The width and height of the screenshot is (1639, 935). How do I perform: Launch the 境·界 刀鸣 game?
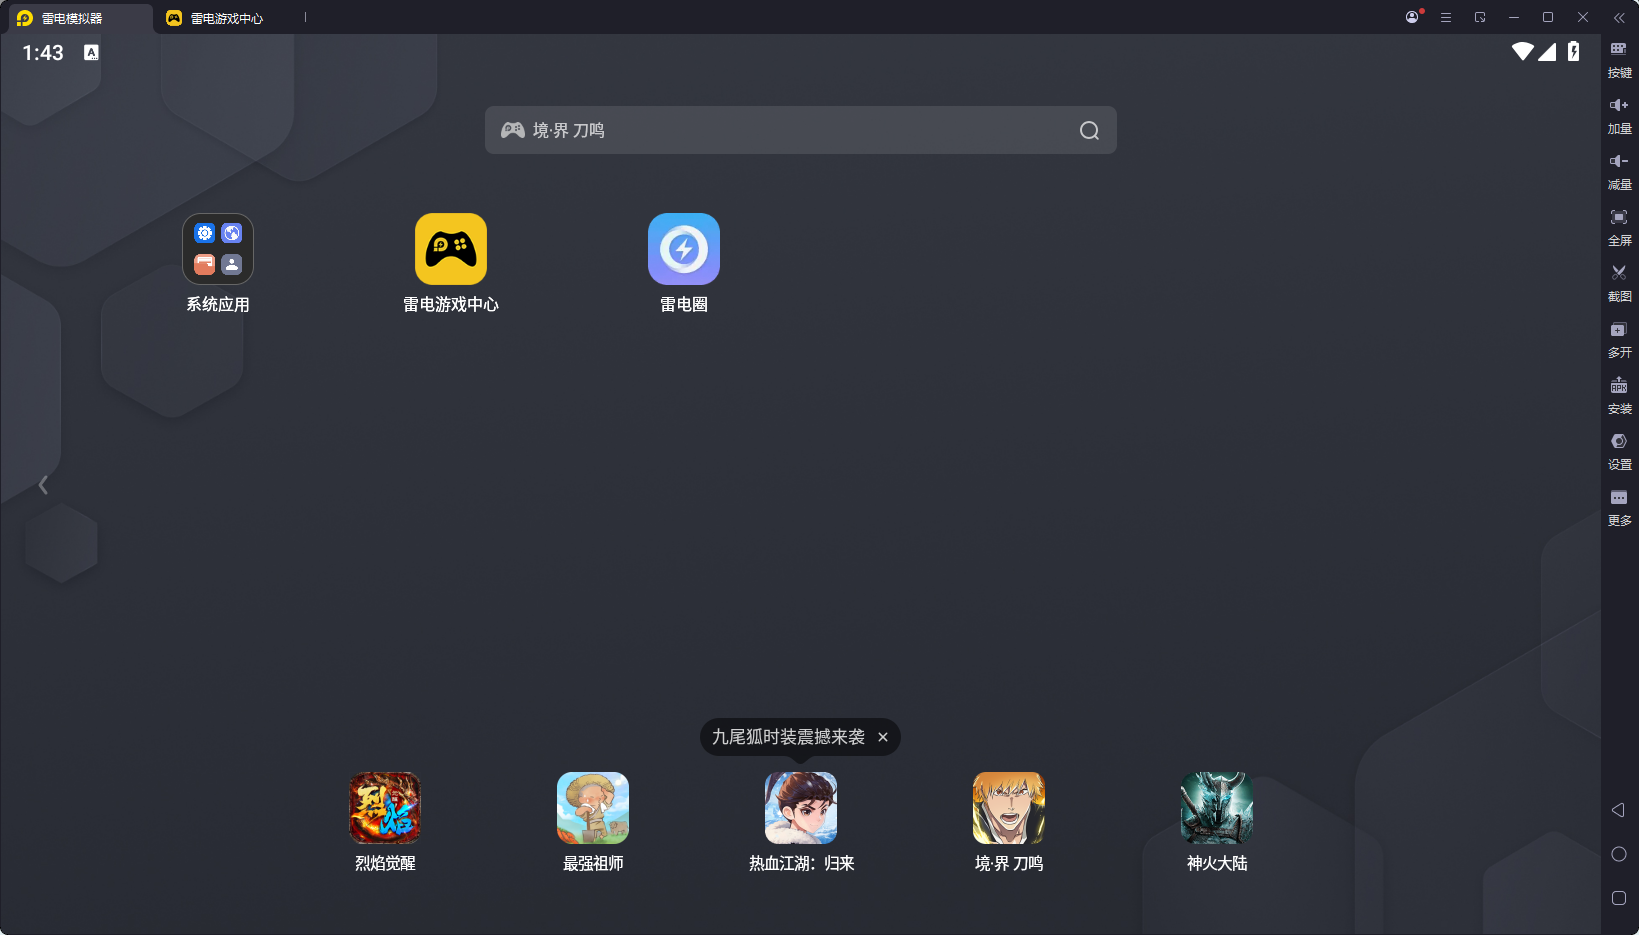coord(1009,808)
